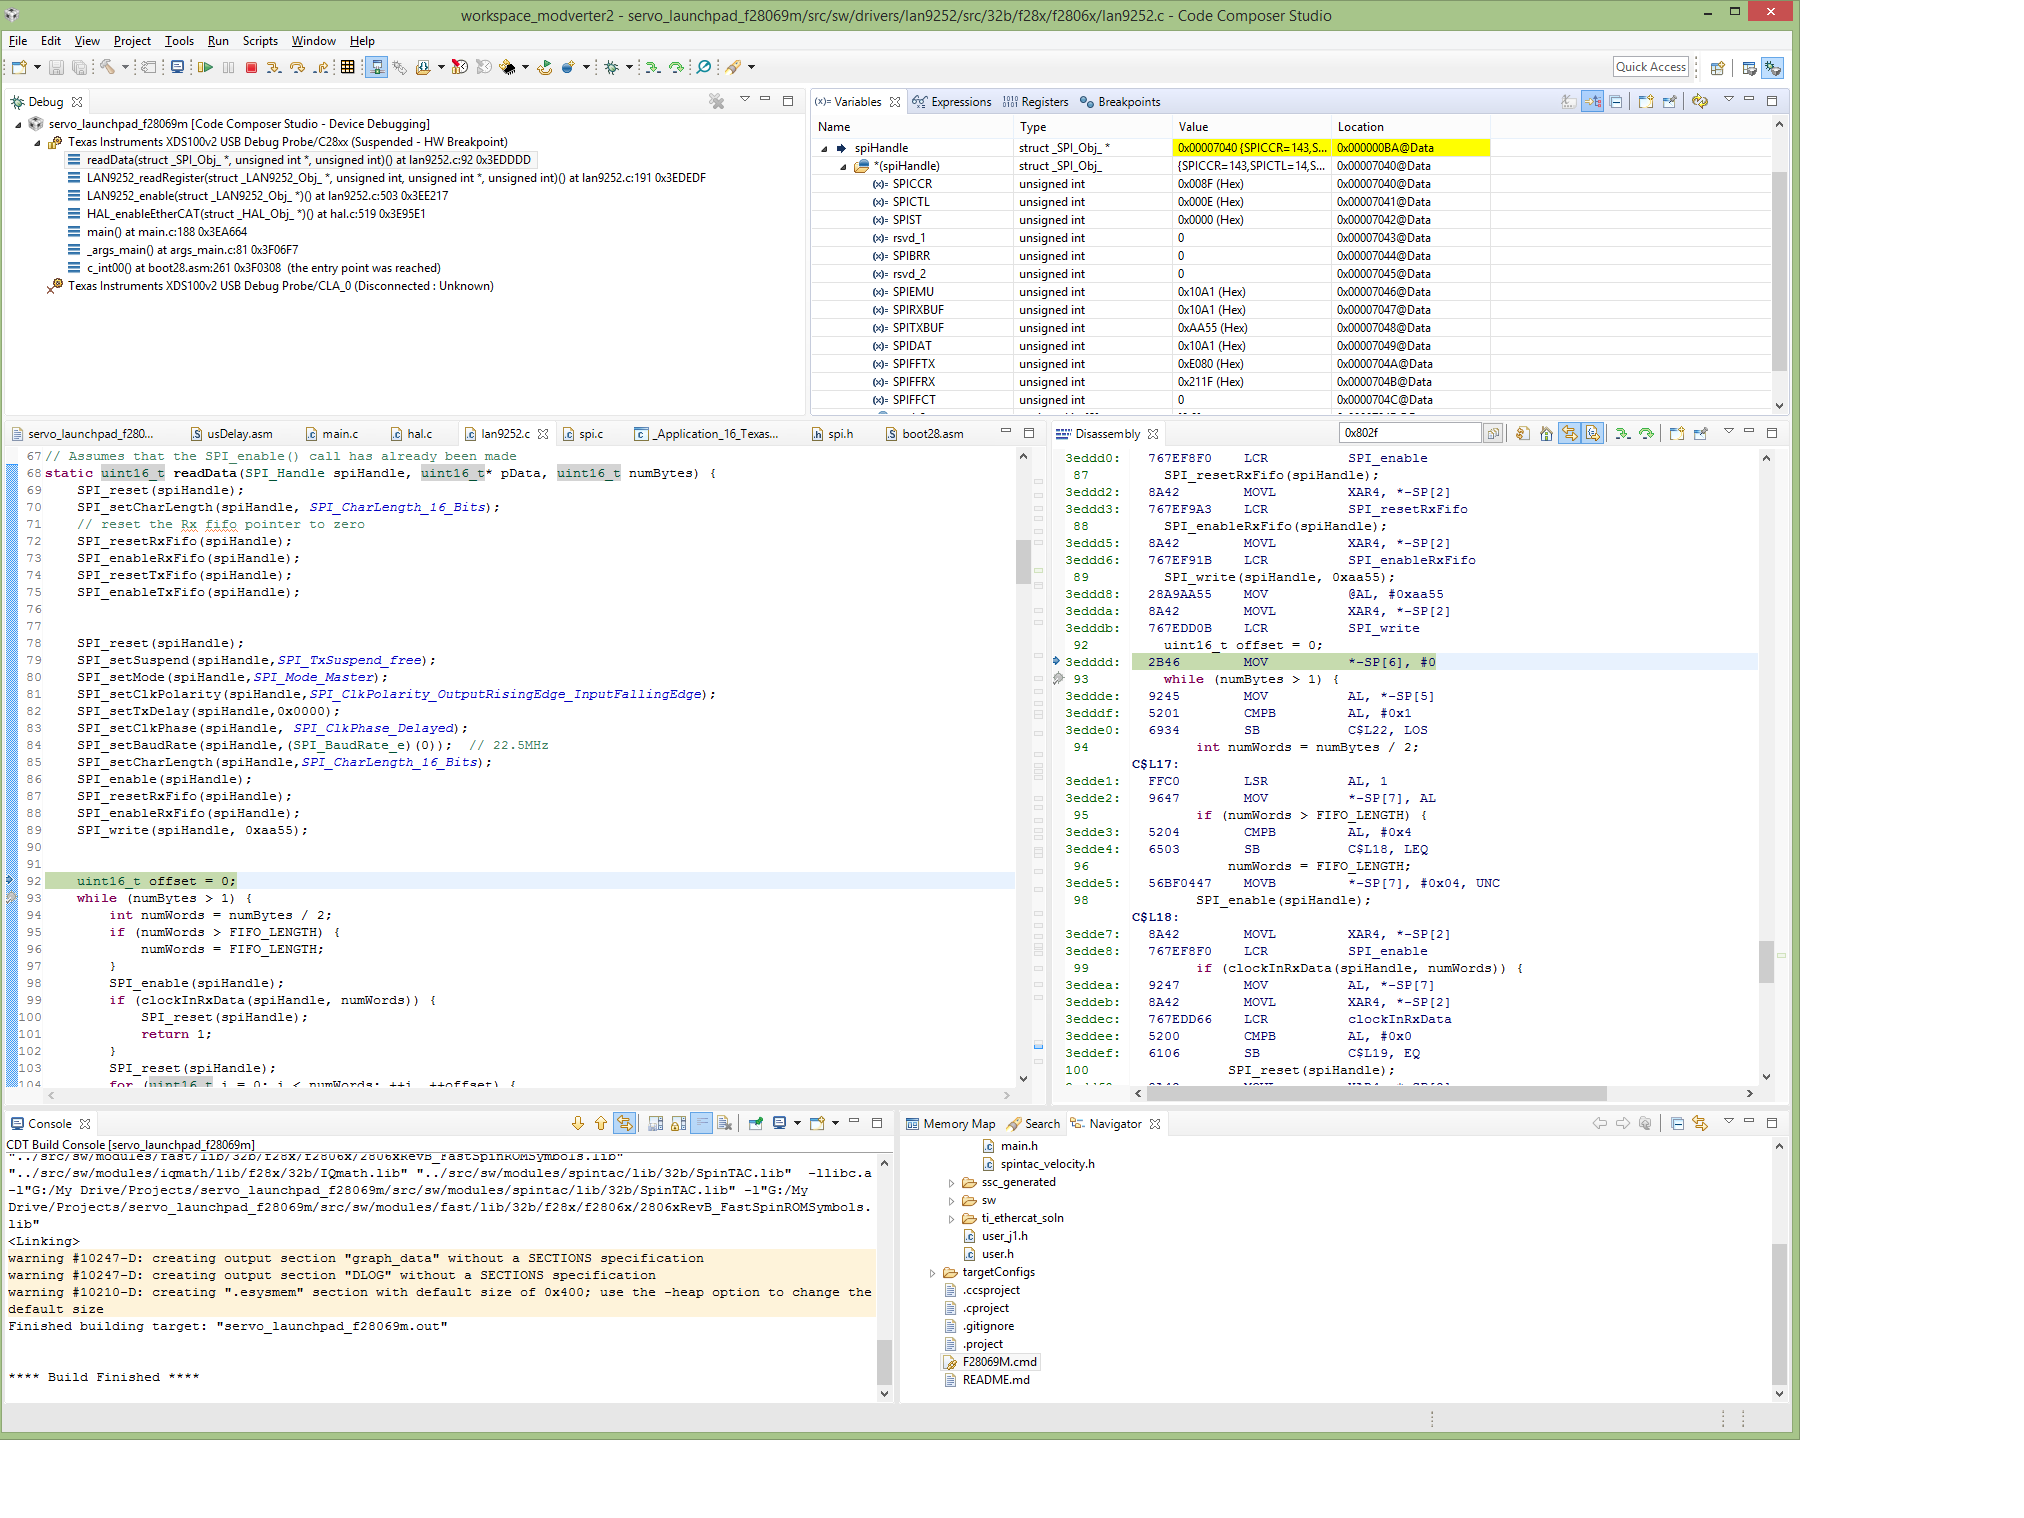Click the red Terminate debug icon

point(252,67)
